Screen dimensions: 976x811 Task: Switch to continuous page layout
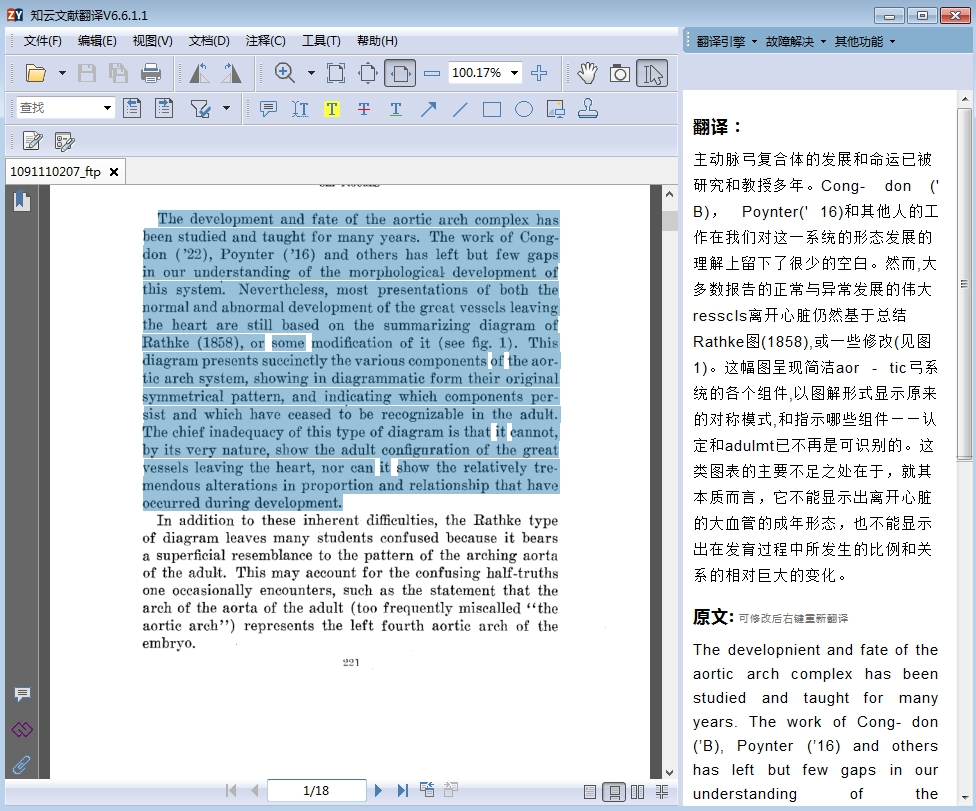coord(614,792)
